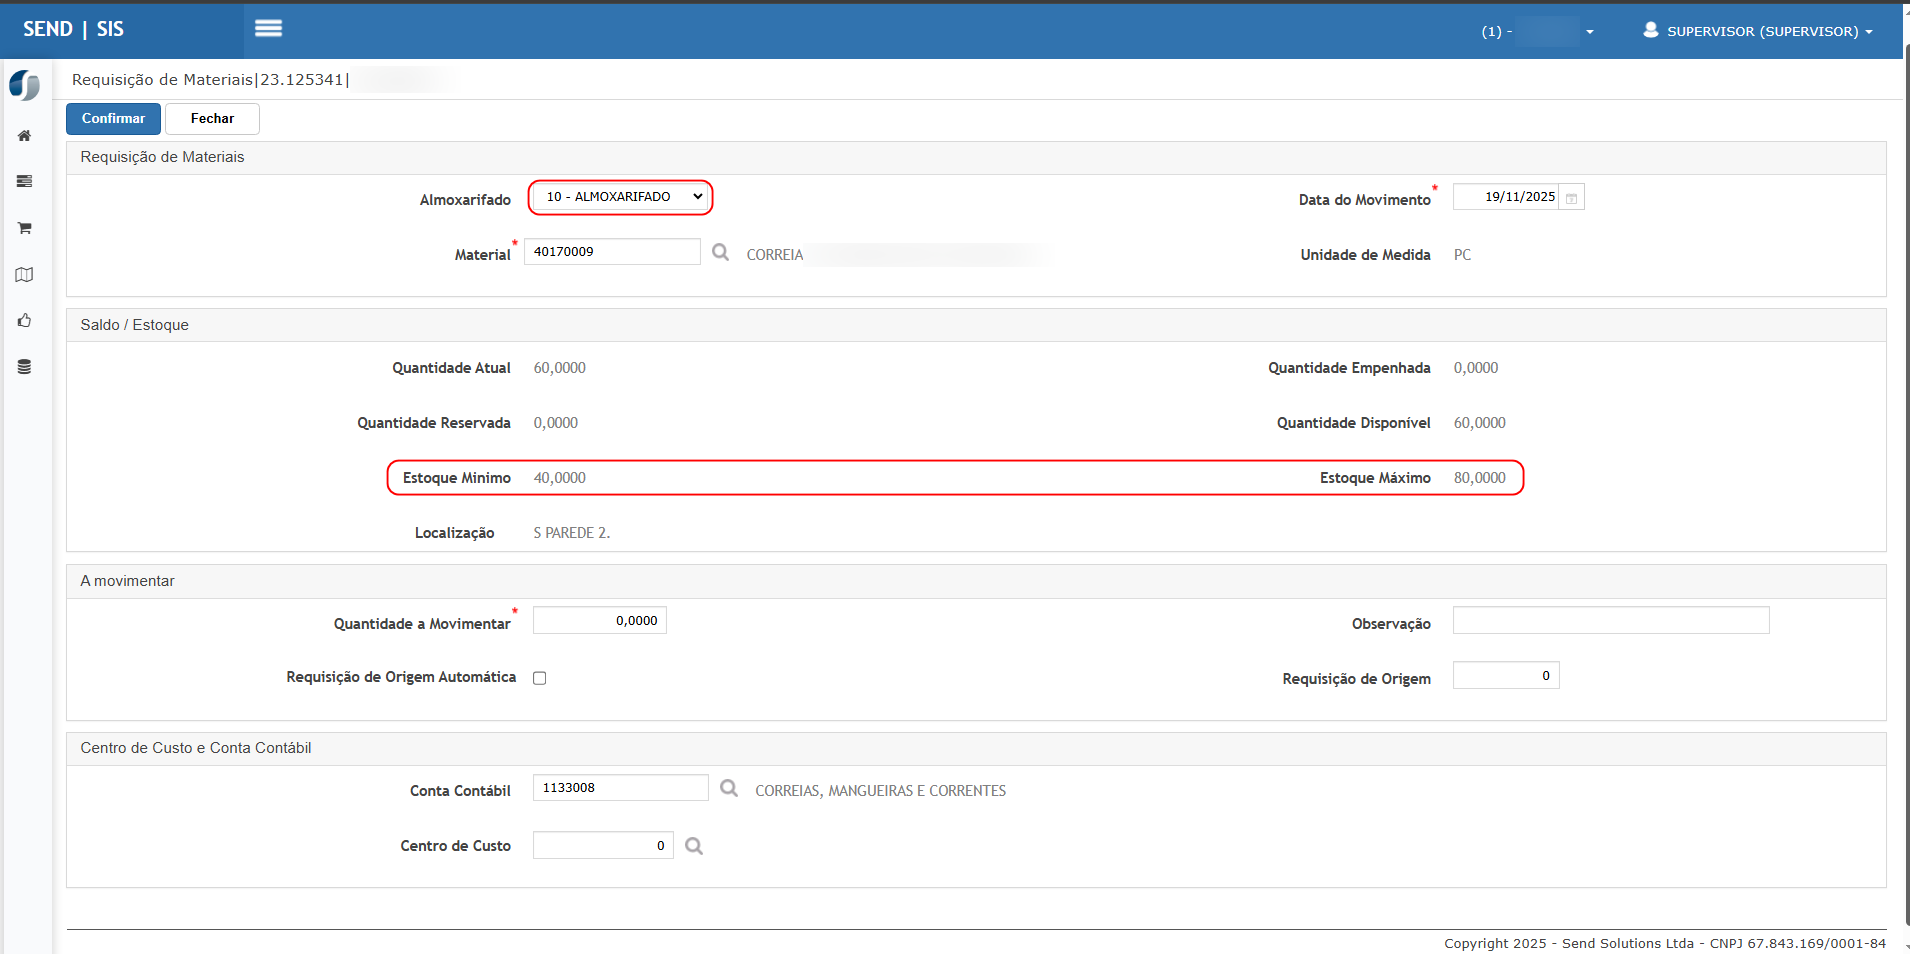Click the Observação text field

click(x=1610, y=621)
